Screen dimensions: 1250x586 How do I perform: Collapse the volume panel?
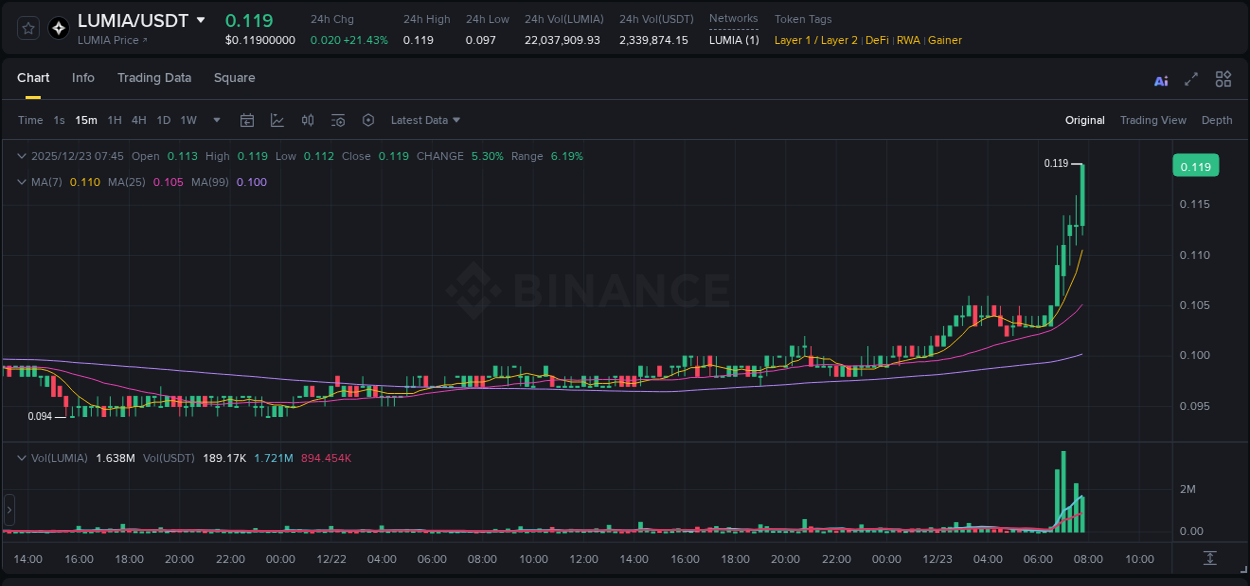(x=20, y=456)
